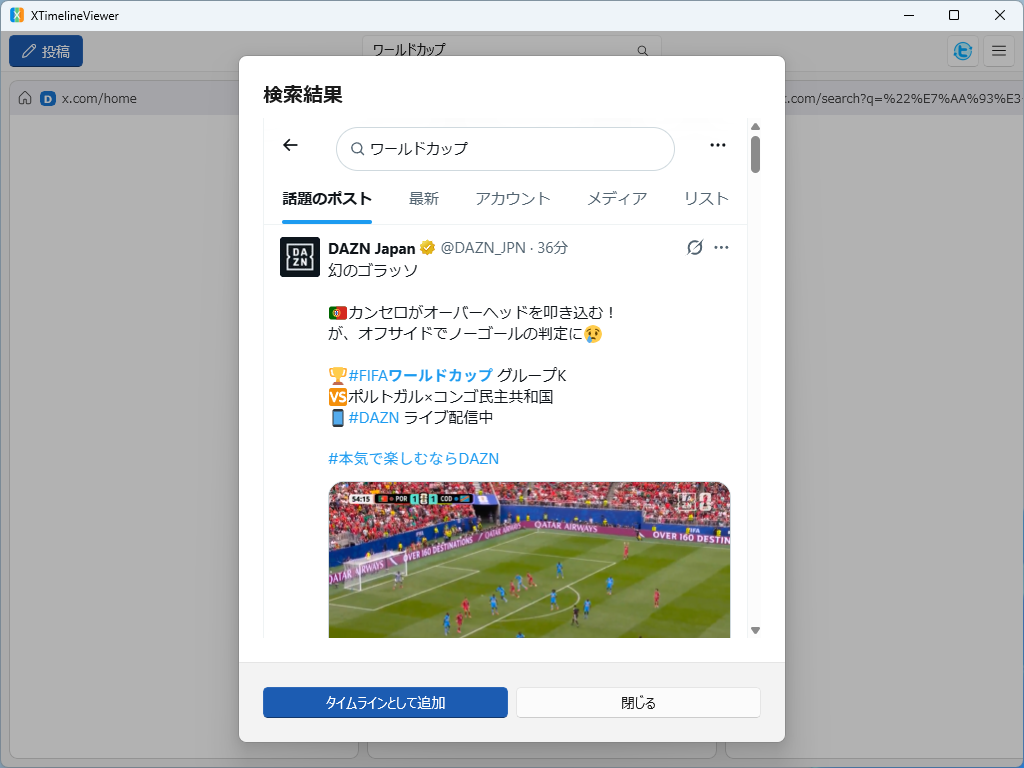Click DAZN Japan profile avatar
1024x768 pixels.
coord(300,257)
